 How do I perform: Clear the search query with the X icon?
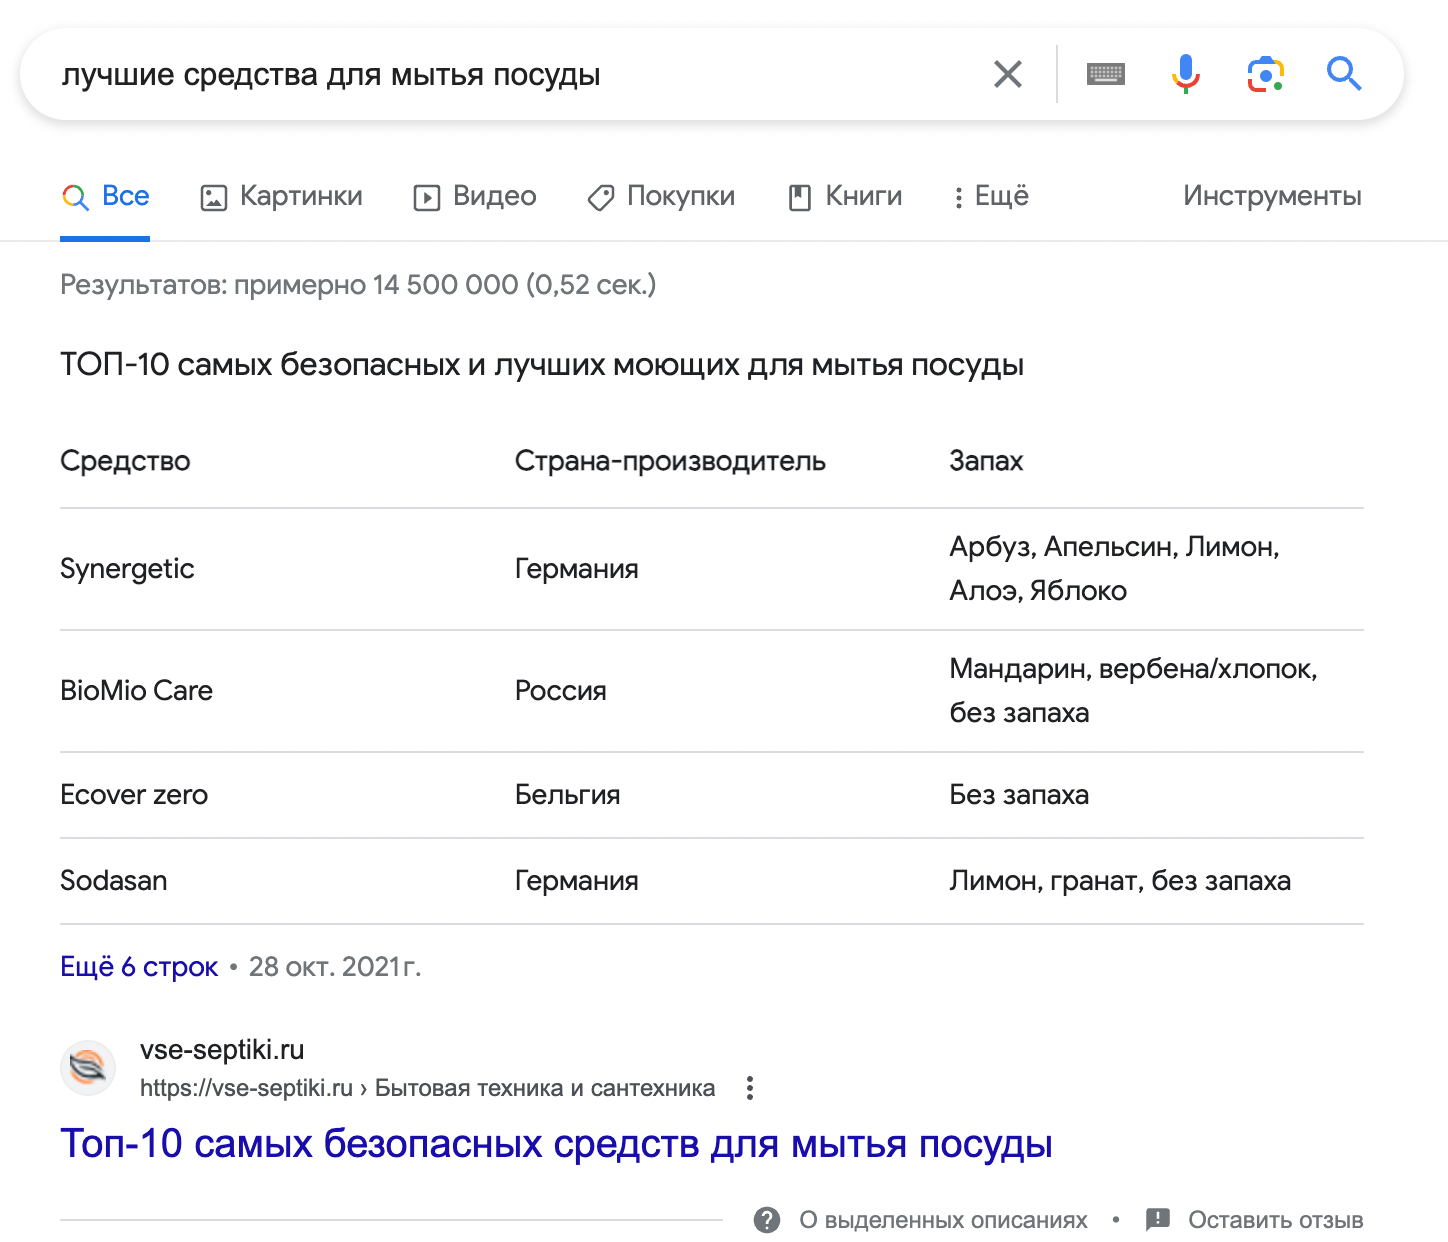pyautogui.click(x=1008, y=74)
